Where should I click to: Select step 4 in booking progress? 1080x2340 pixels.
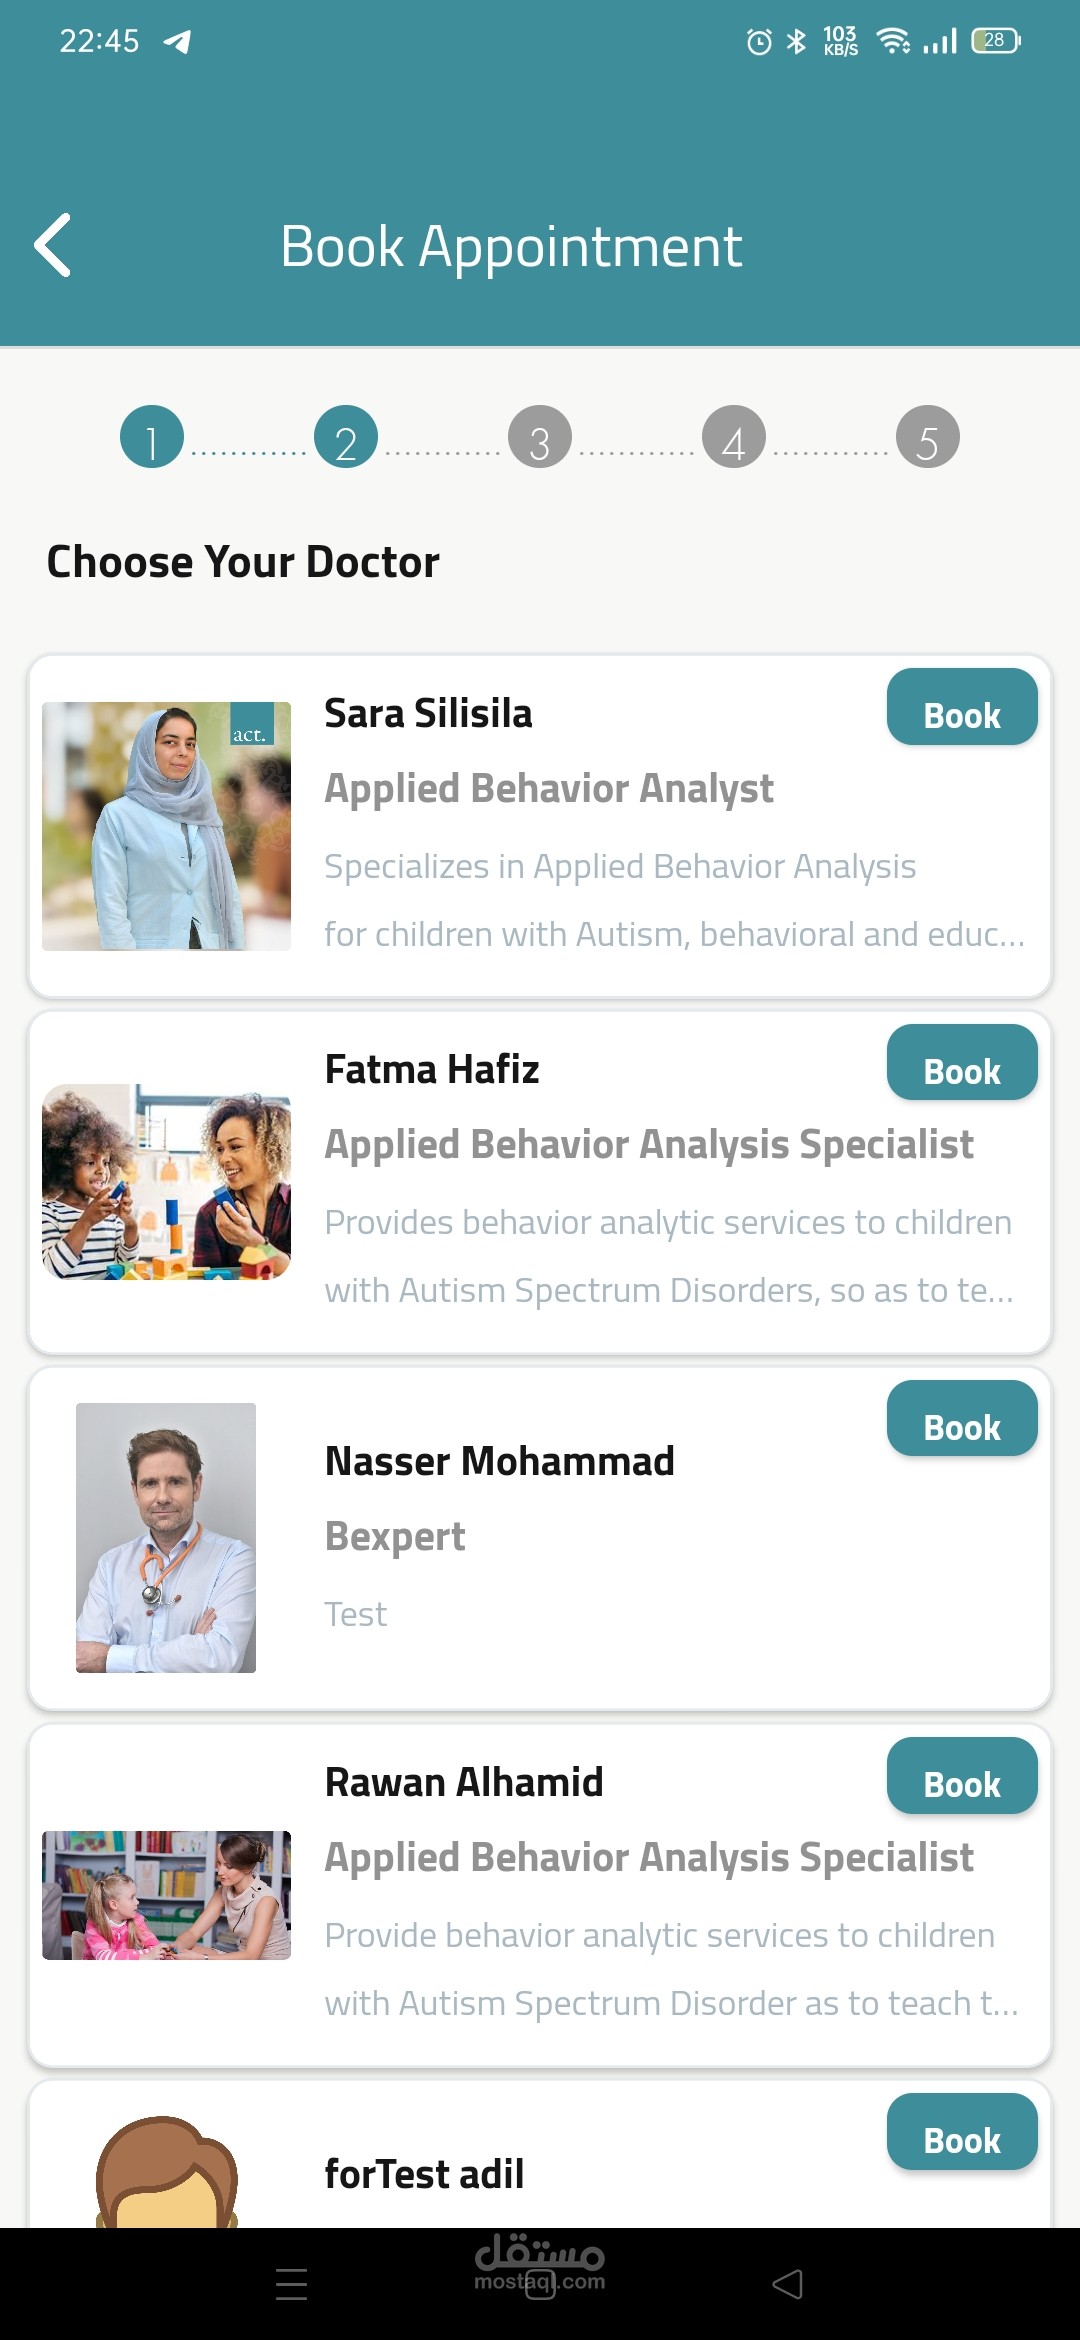click(x=734, y=437)
